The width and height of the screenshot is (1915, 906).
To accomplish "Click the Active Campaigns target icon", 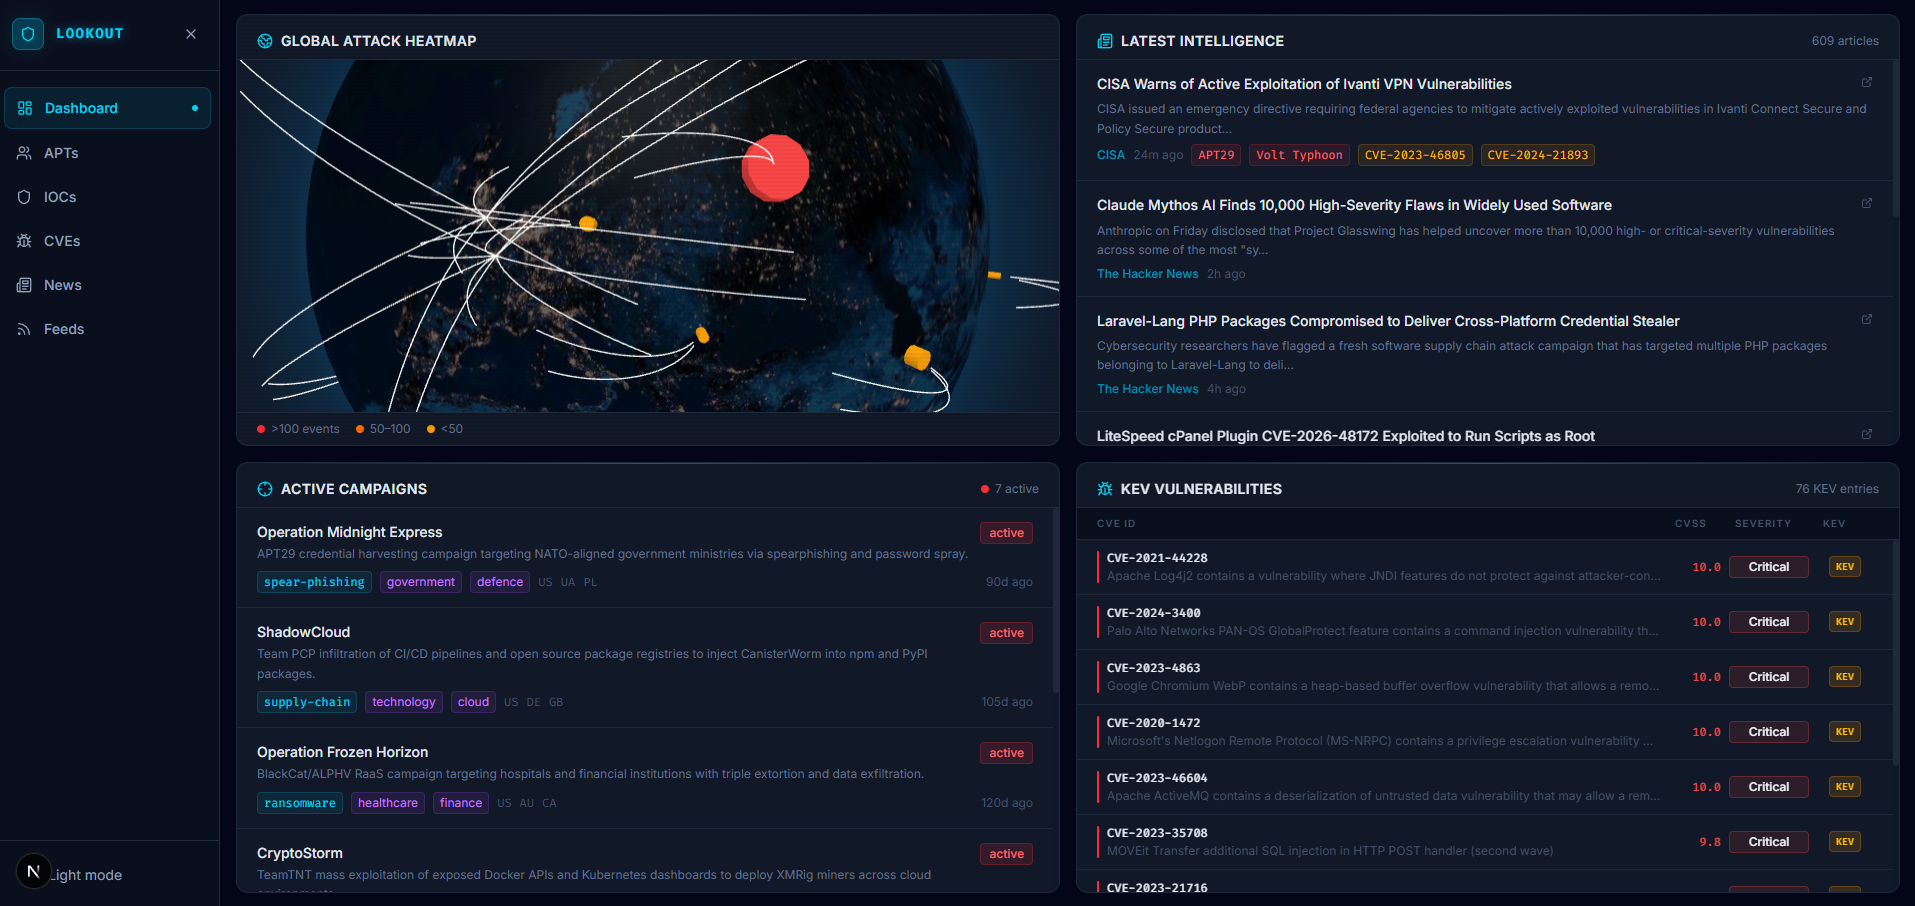I will pos(265,489).
